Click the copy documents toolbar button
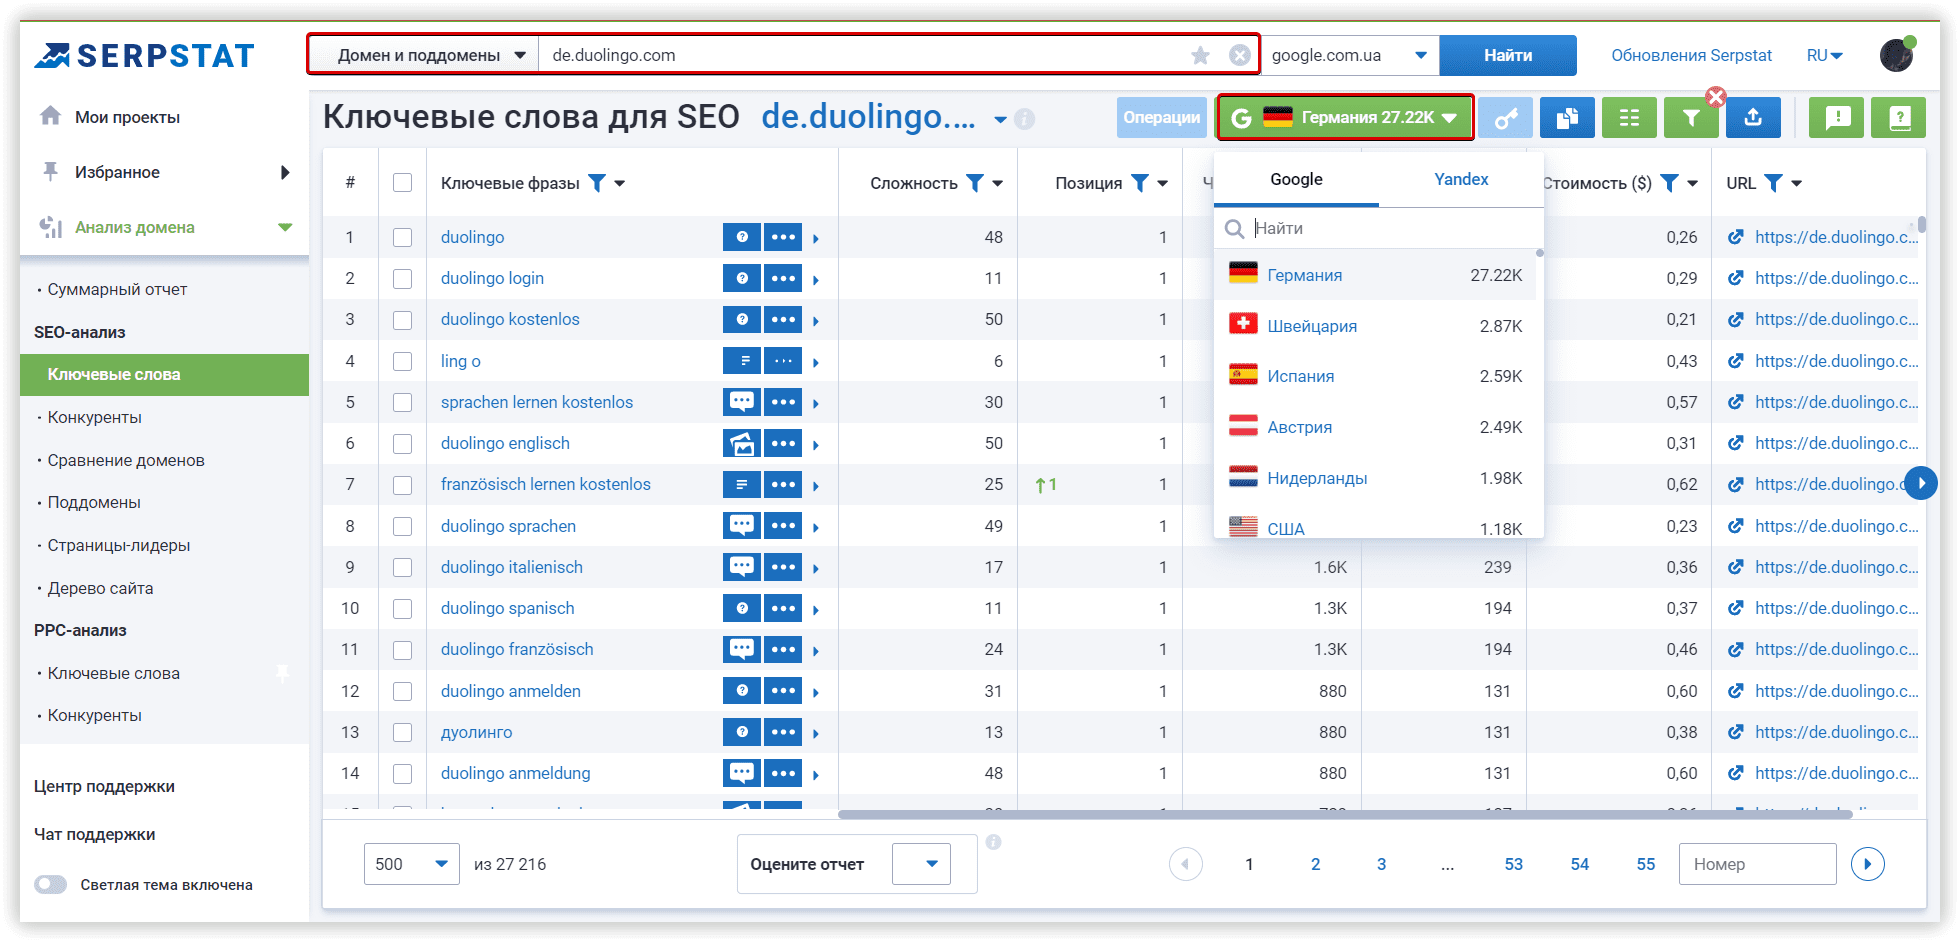The image size is (1960, 942). 1567,118
